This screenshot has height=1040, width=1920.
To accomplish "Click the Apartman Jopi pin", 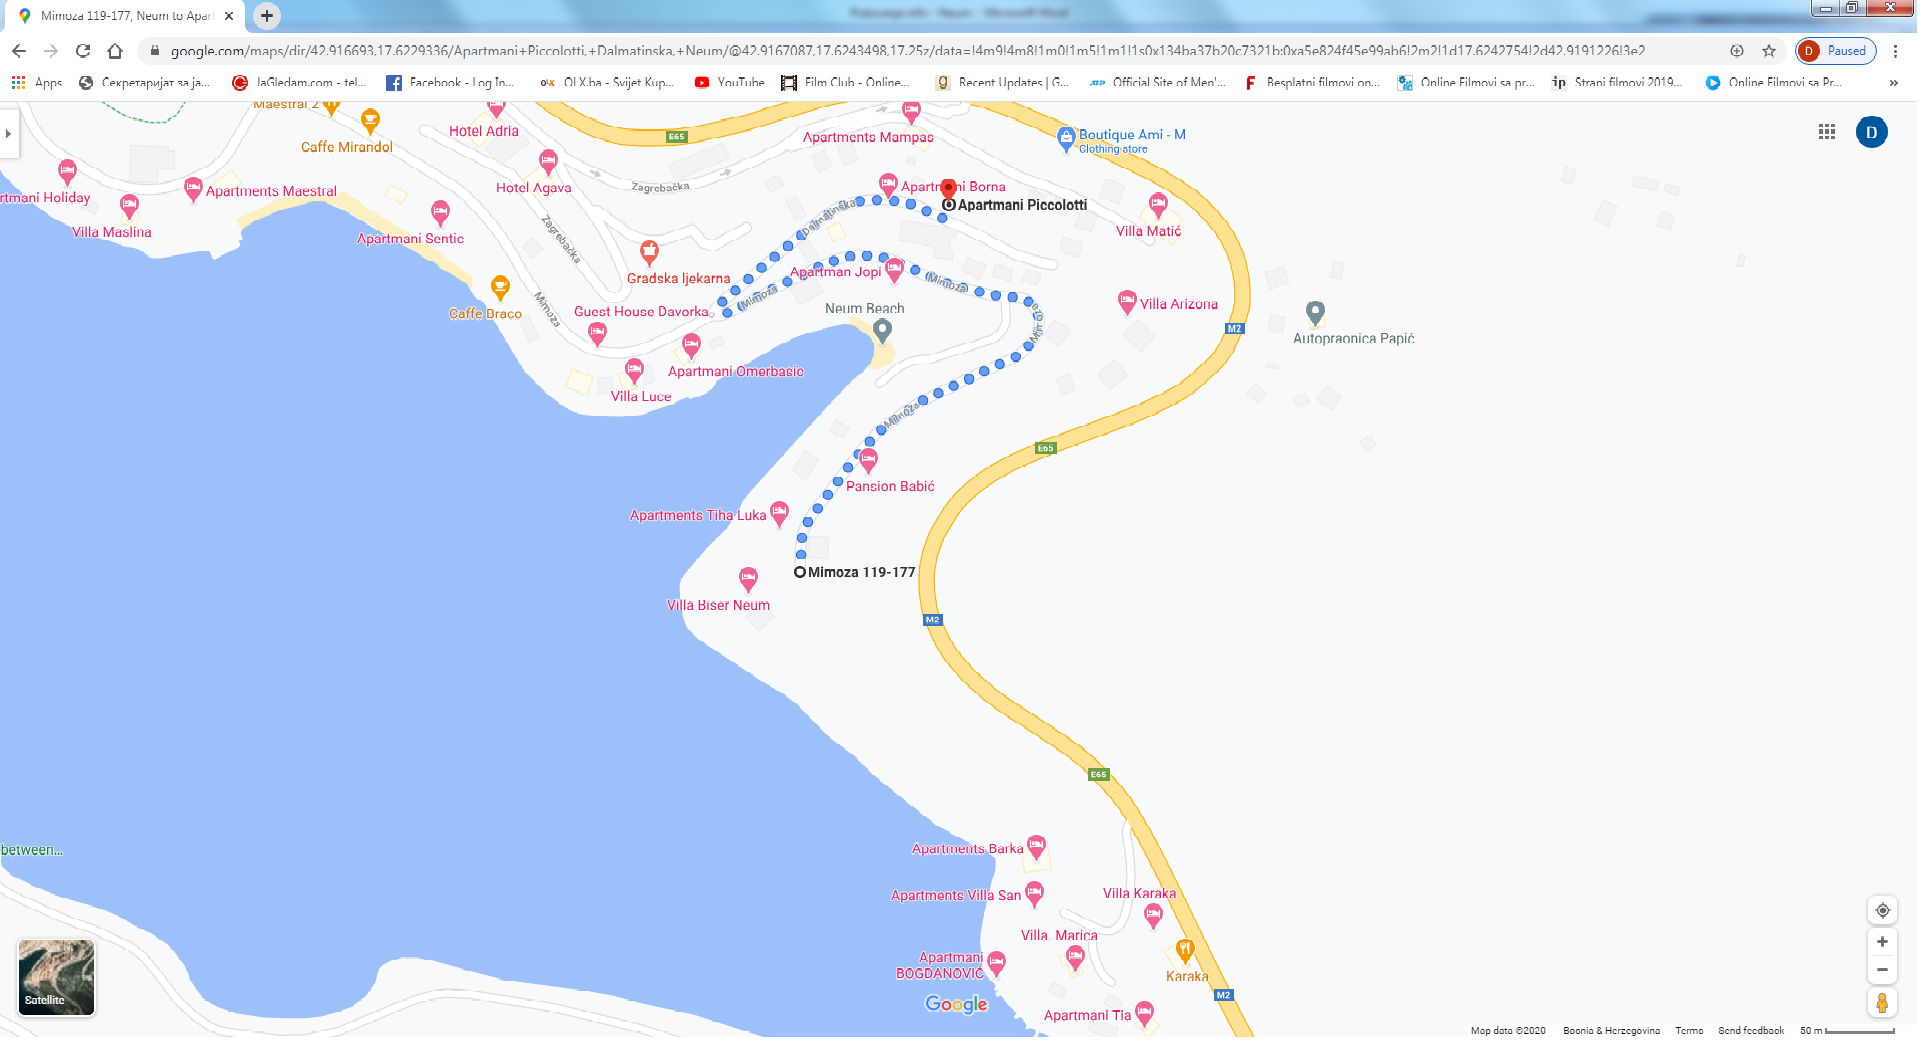I will pos(894,270).
